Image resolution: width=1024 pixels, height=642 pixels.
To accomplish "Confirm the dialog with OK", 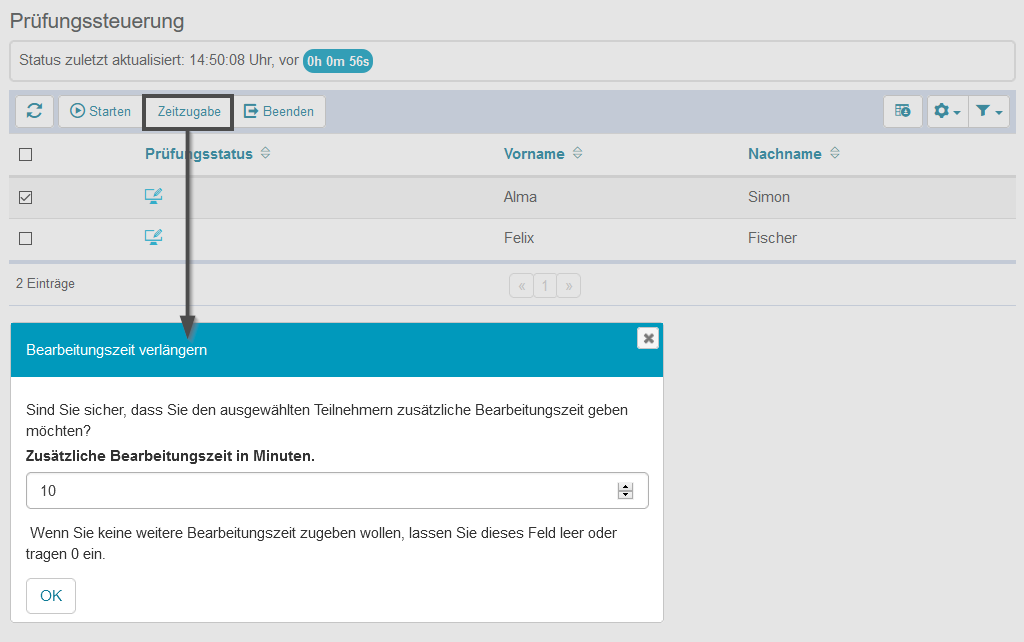I will pyautogui.click(x=50, y=595).
